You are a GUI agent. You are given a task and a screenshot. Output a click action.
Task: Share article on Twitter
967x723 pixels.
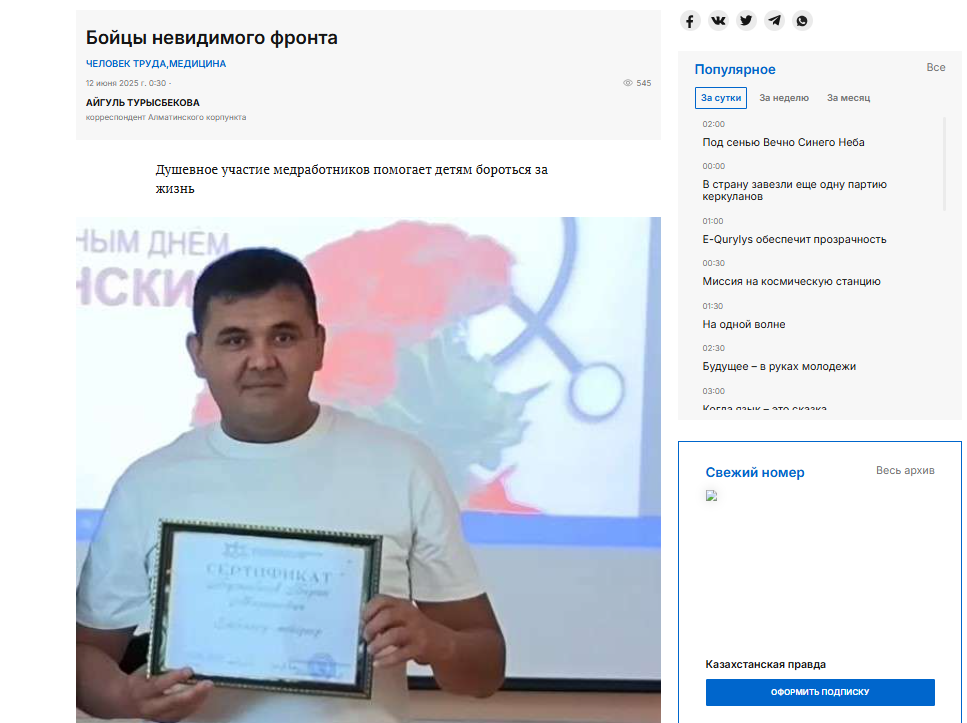(746, 21)
